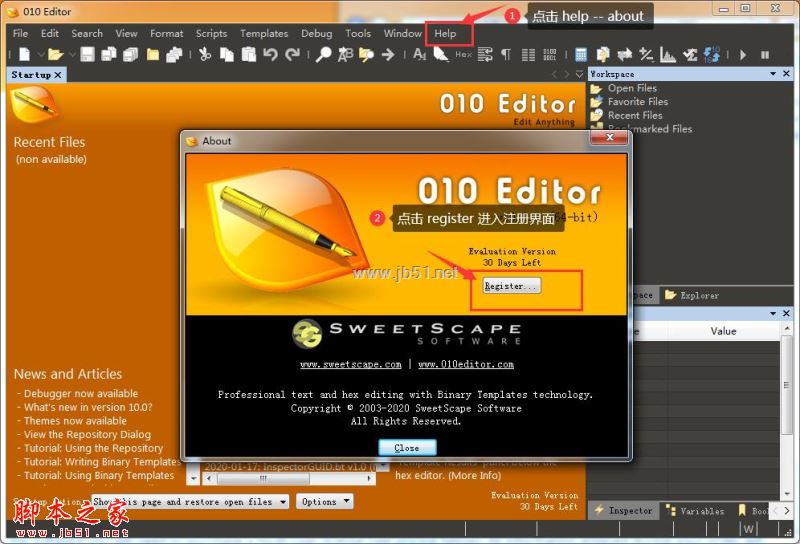Click the Undo arrow icon
This screenshot has height=544, width=800.
(x=270, y=54)
